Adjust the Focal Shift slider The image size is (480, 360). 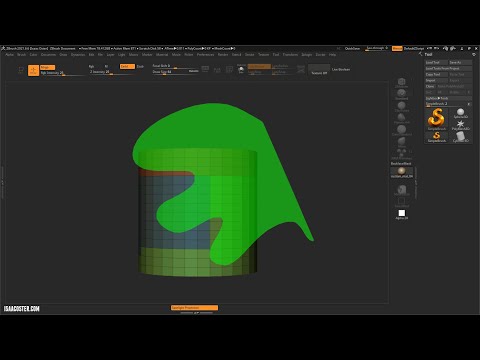pyautogui.click(x=175, y=66)
